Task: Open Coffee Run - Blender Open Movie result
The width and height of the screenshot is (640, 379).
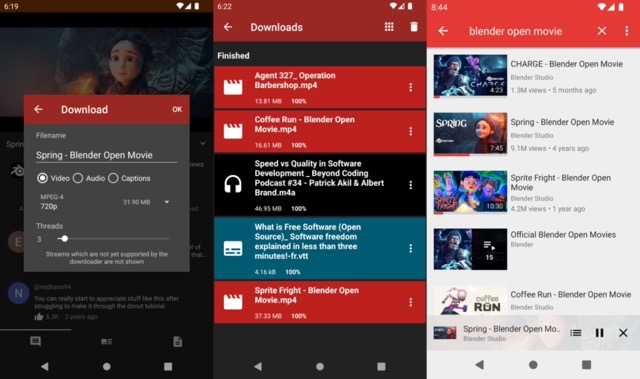Action: 533,299
